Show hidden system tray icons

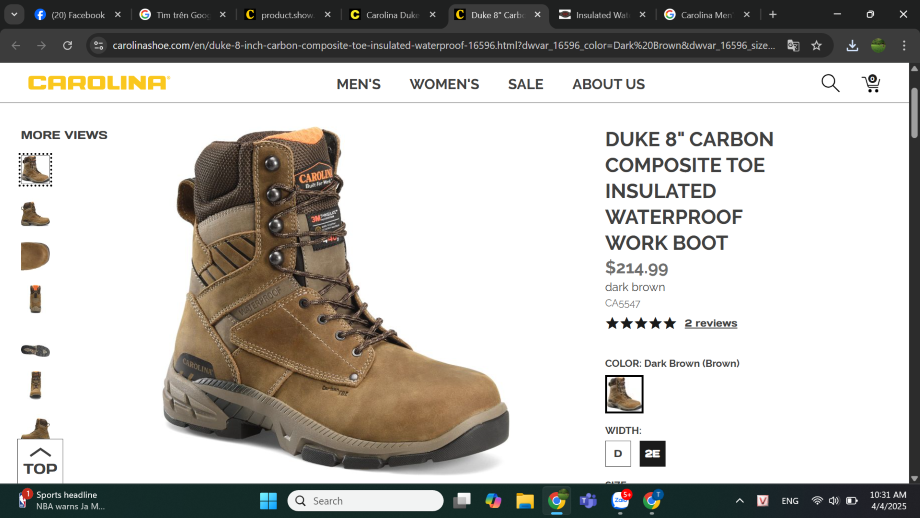(740, 501)
